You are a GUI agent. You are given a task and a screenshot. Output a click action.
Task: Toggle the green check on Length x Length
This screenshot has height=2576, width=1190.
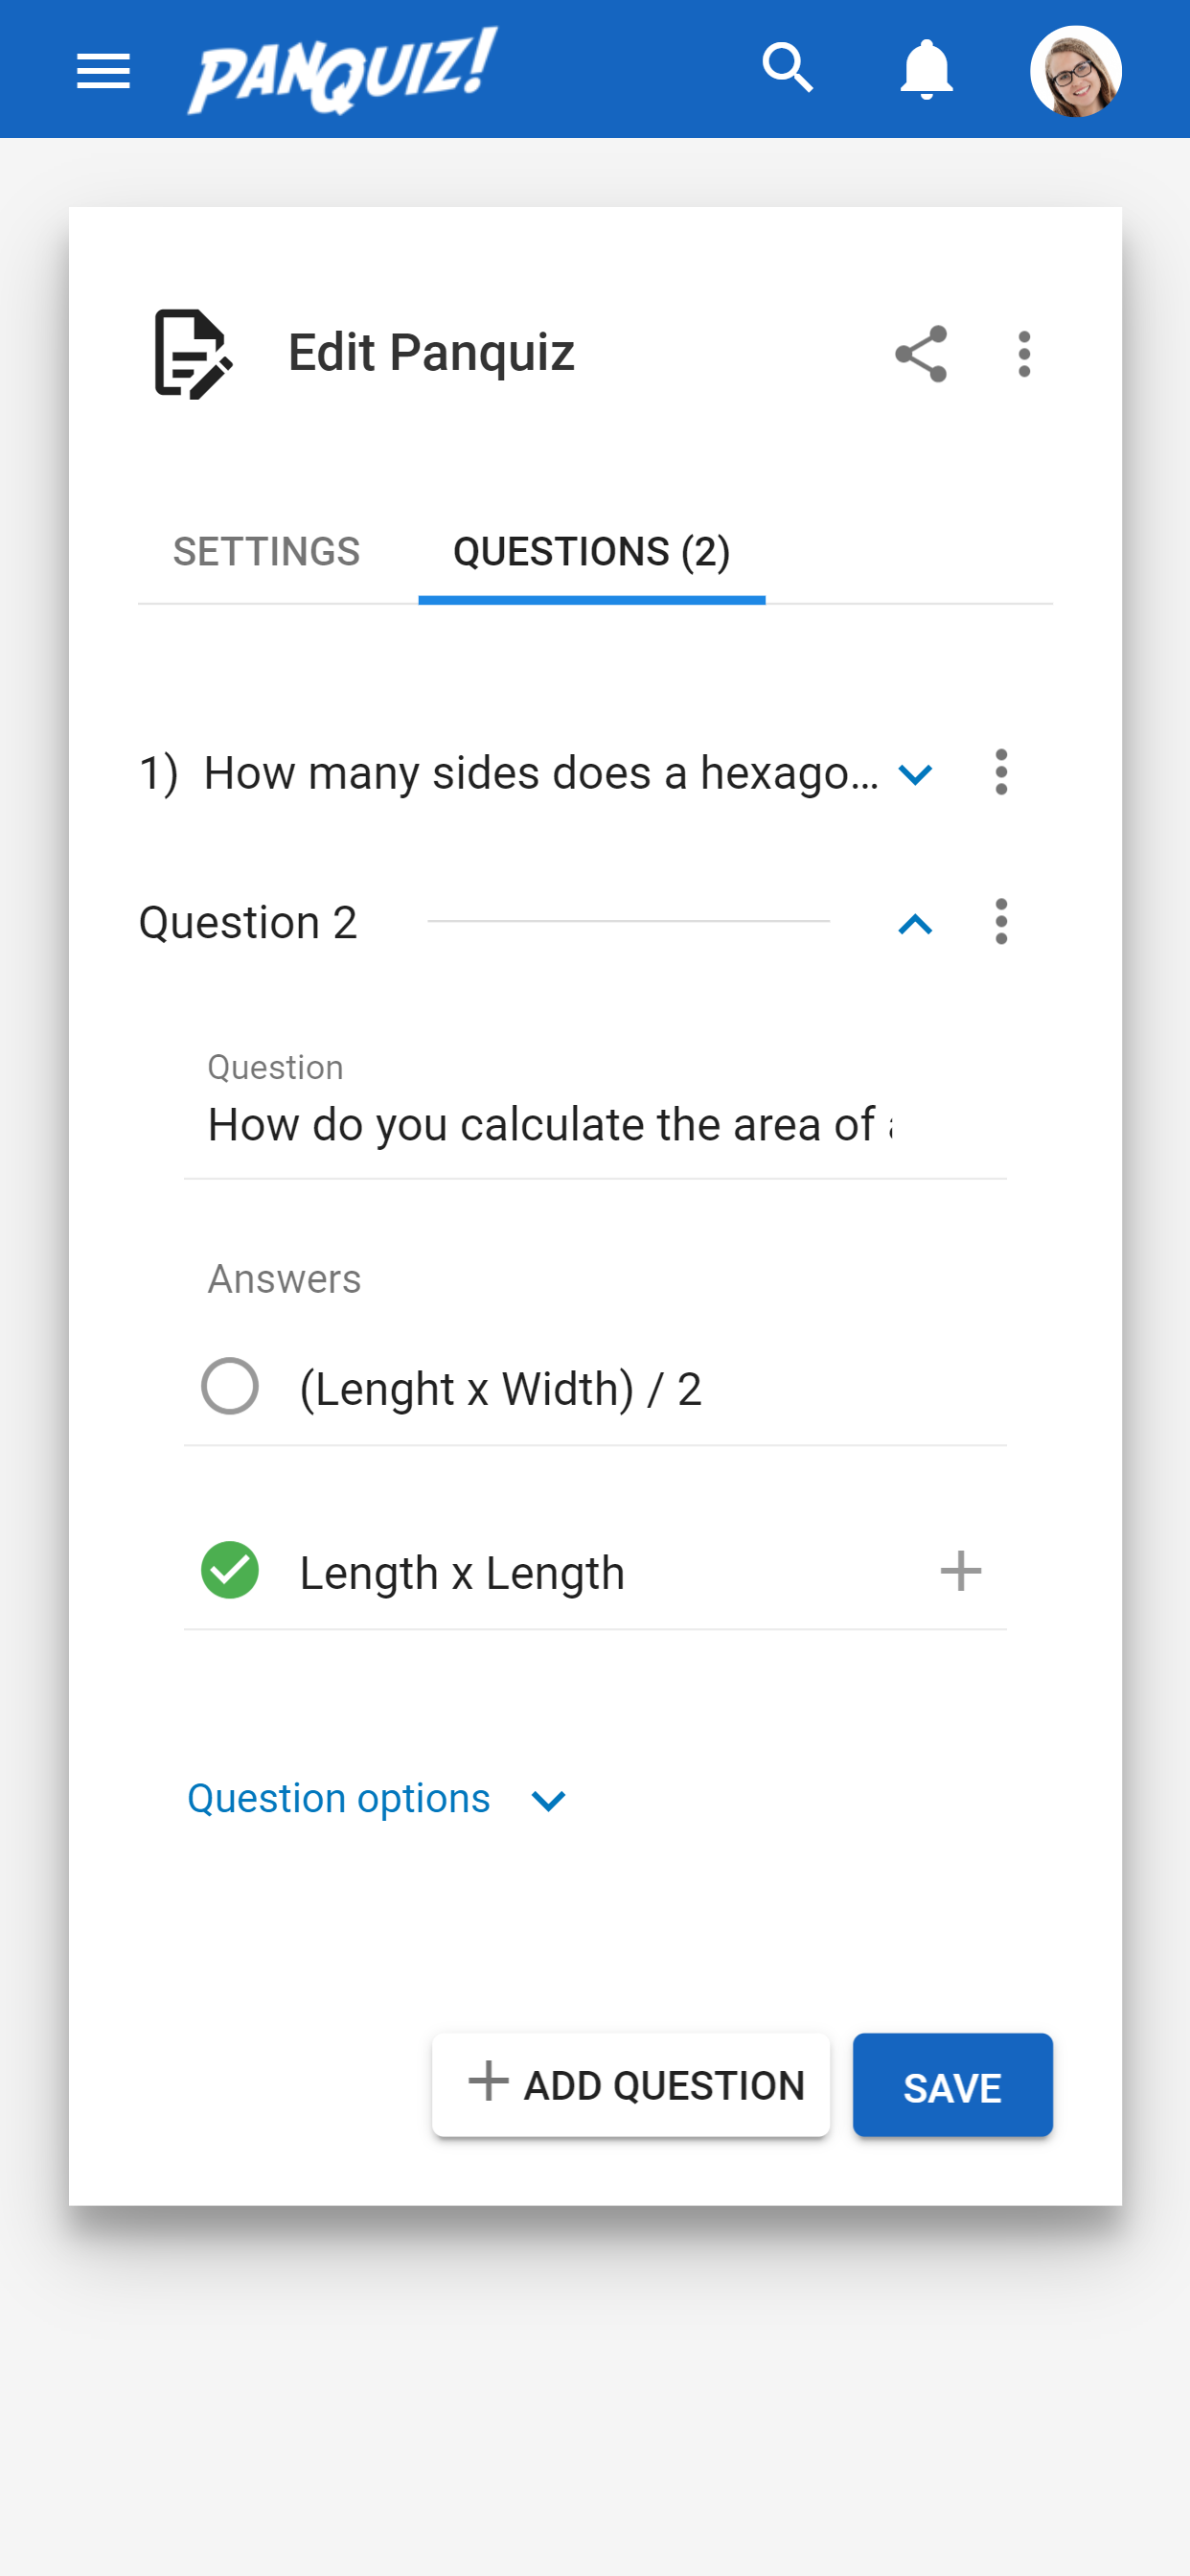pos(230,1570)
